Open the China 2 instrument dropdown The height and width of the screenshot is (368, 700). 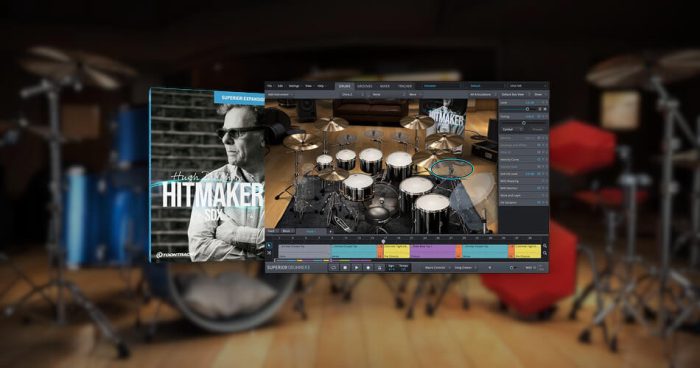pos(353,95)
